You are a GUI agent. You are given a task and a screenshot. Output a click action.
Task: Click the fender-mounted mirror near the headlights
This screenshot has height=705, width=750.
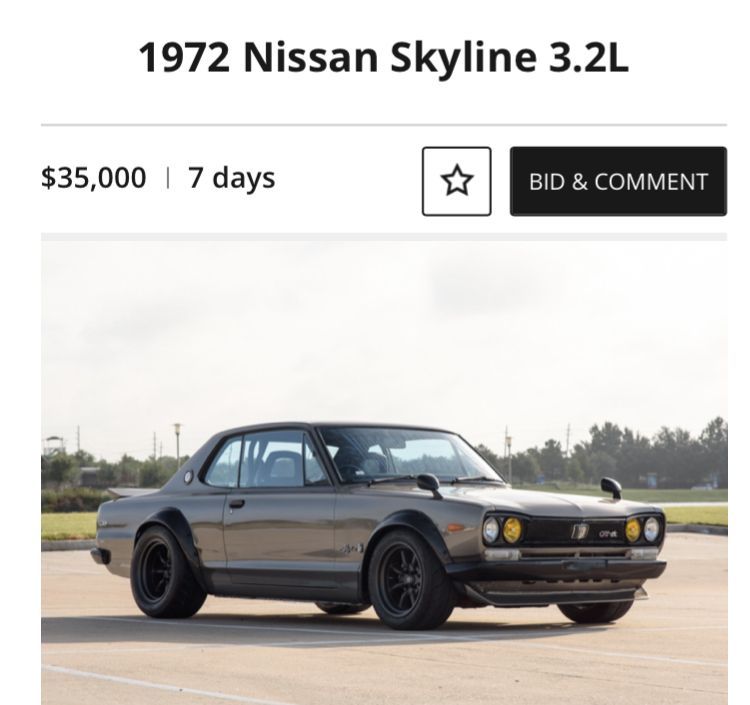pyautogui.click(x=611, y=487)
